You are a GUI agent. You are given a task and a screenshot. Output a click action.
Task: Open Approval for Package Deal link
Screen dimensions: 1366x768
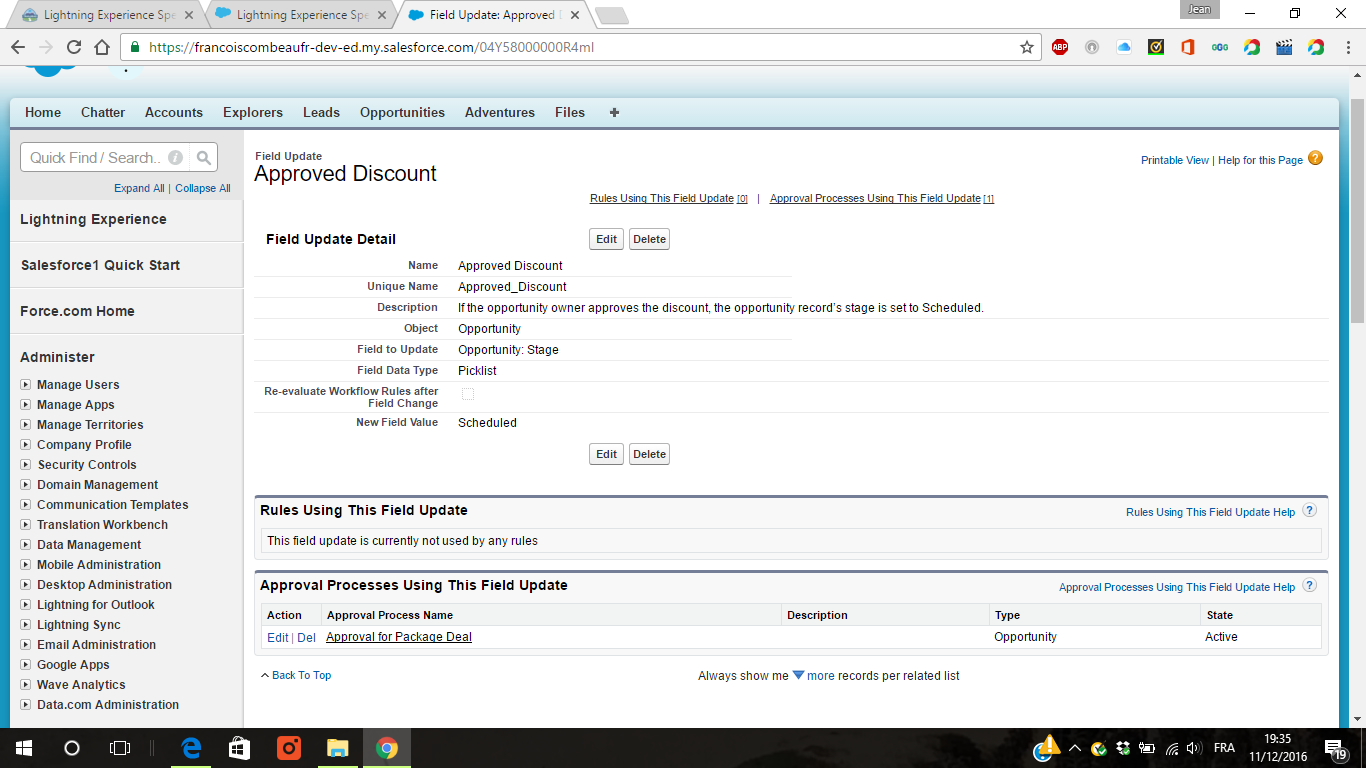tap(399, 637)
